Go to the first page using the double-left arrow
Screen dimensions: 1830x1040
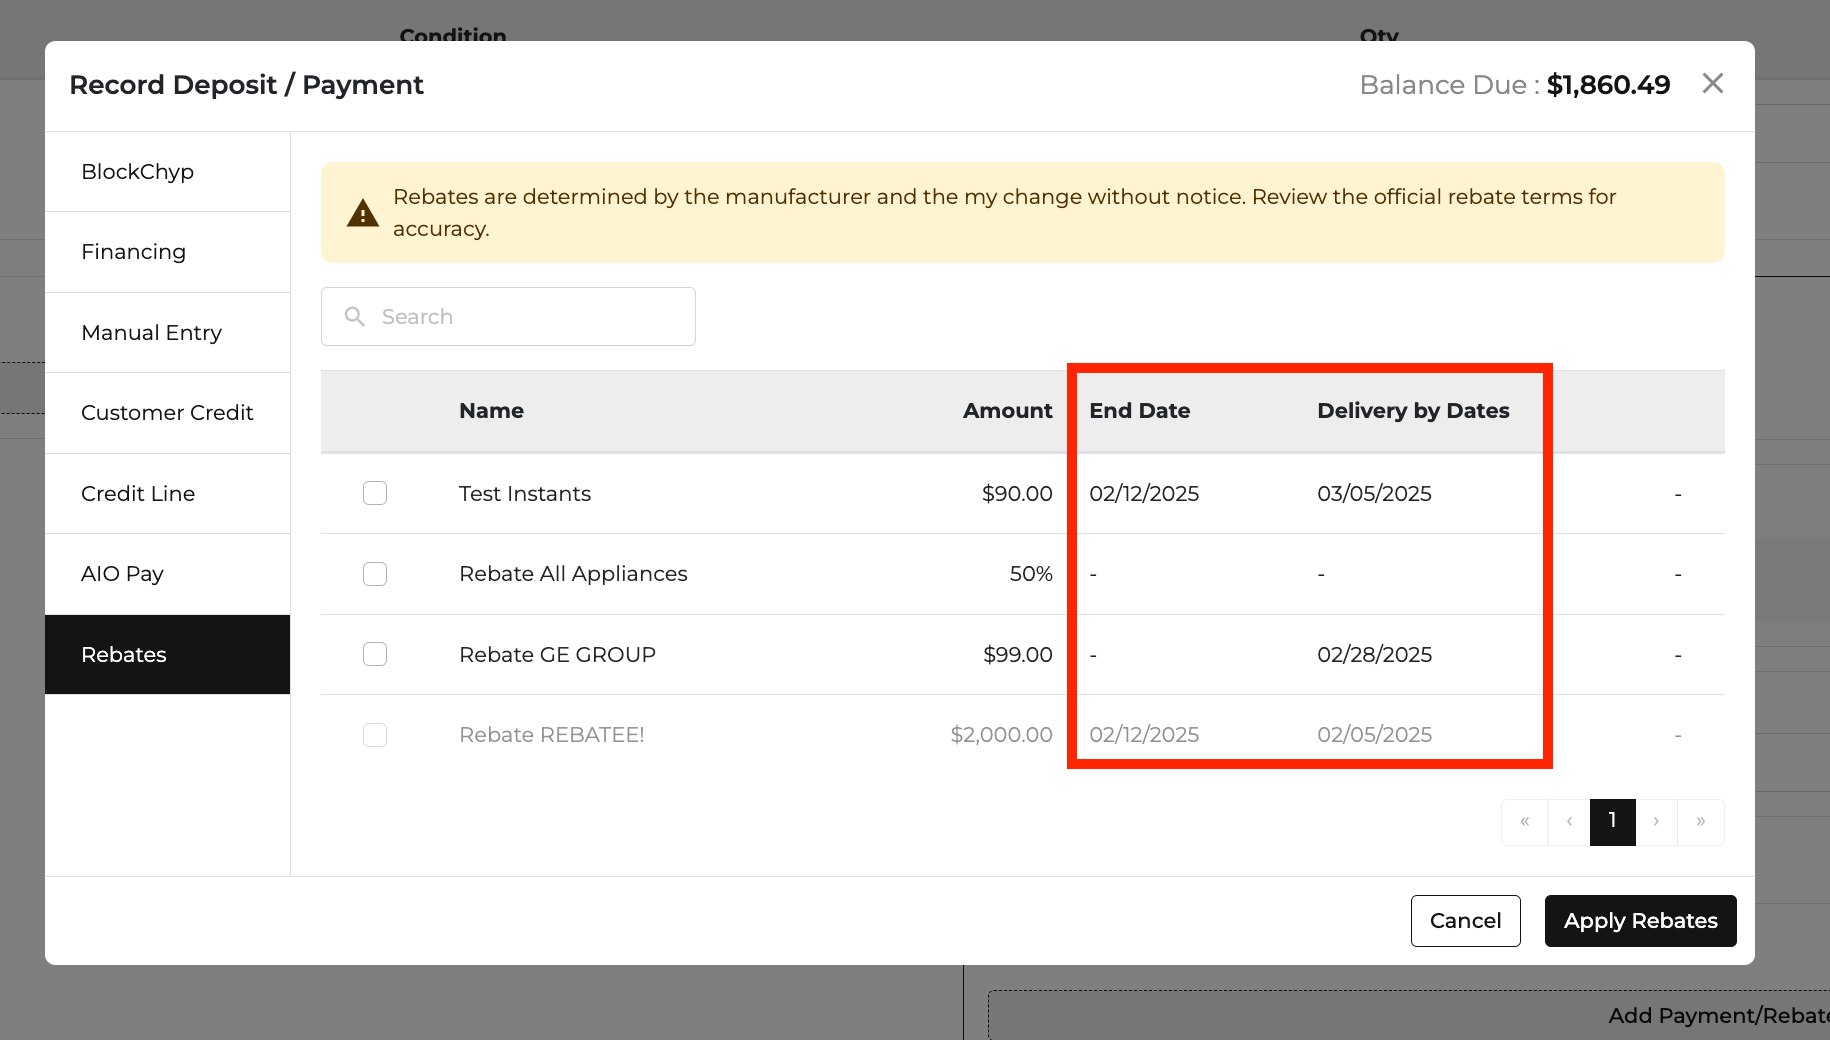tap(1524, 822)
